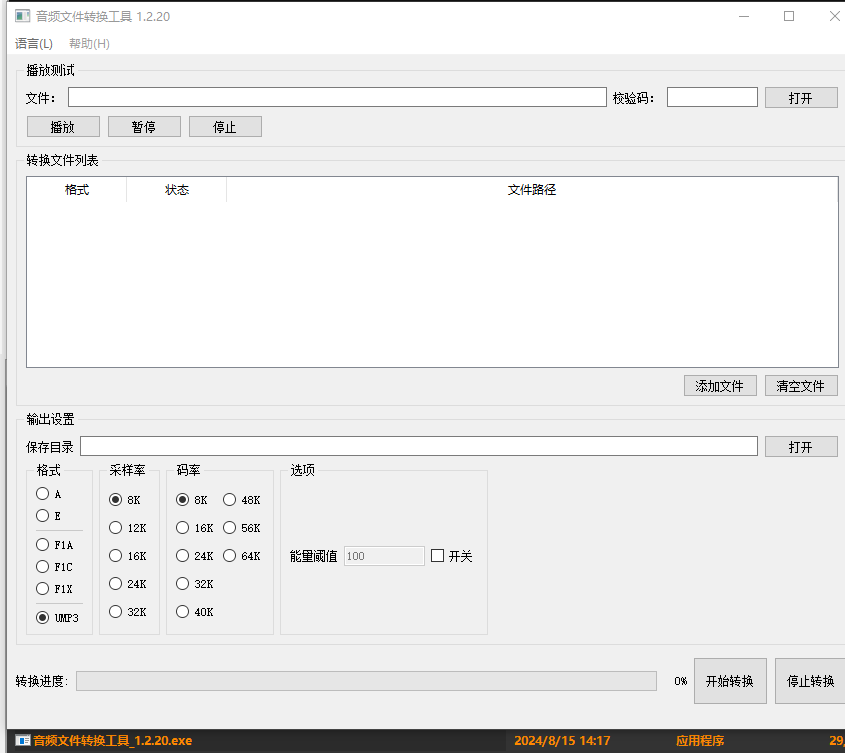Click the 格式 column header

[x=77, y=190]
